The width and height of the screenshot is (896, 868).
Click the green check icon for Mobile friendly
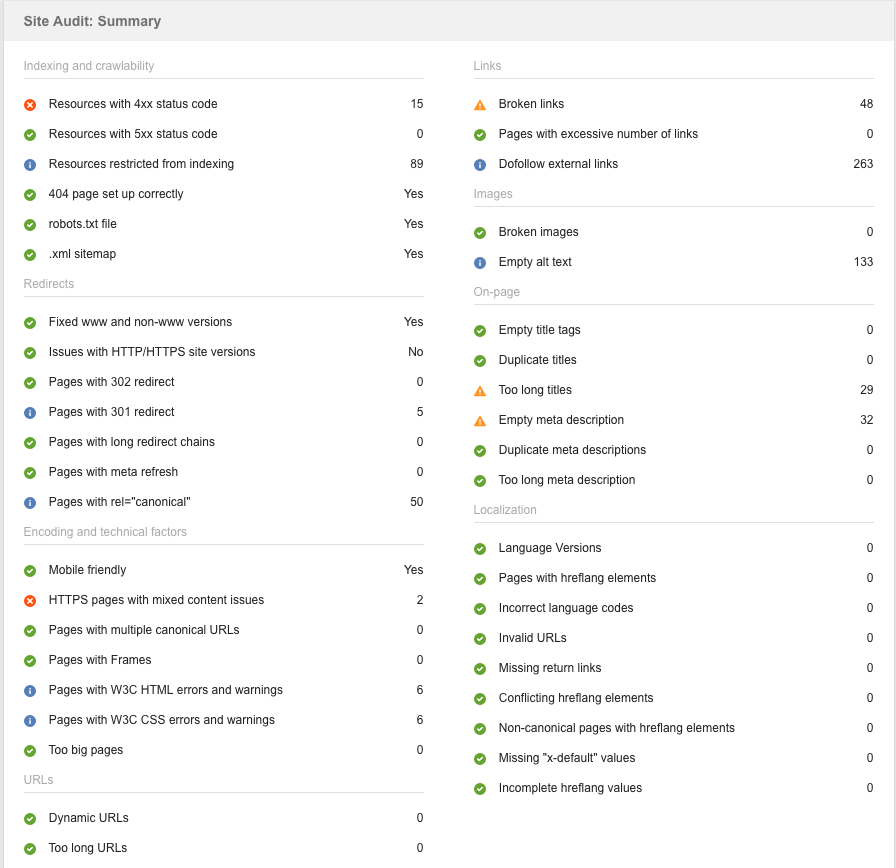pyautogui.click(x=29, y=570)
